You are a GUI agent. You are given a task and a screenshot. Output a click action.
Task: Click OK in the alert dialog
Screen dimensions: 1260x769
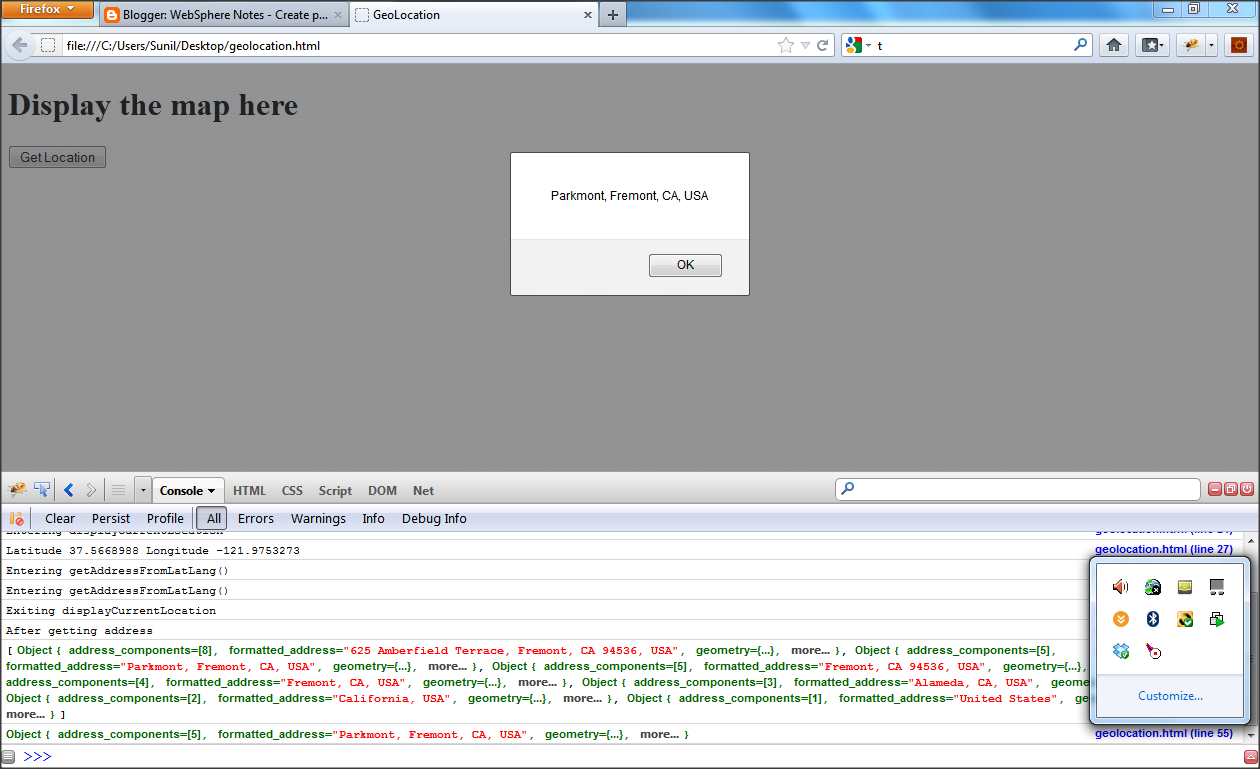(685, 265)
